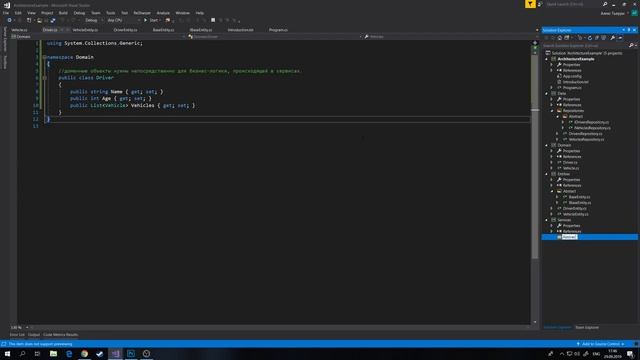Collapse the Services project node
This screenshot has height=360, width=640.
coord(547,220)
